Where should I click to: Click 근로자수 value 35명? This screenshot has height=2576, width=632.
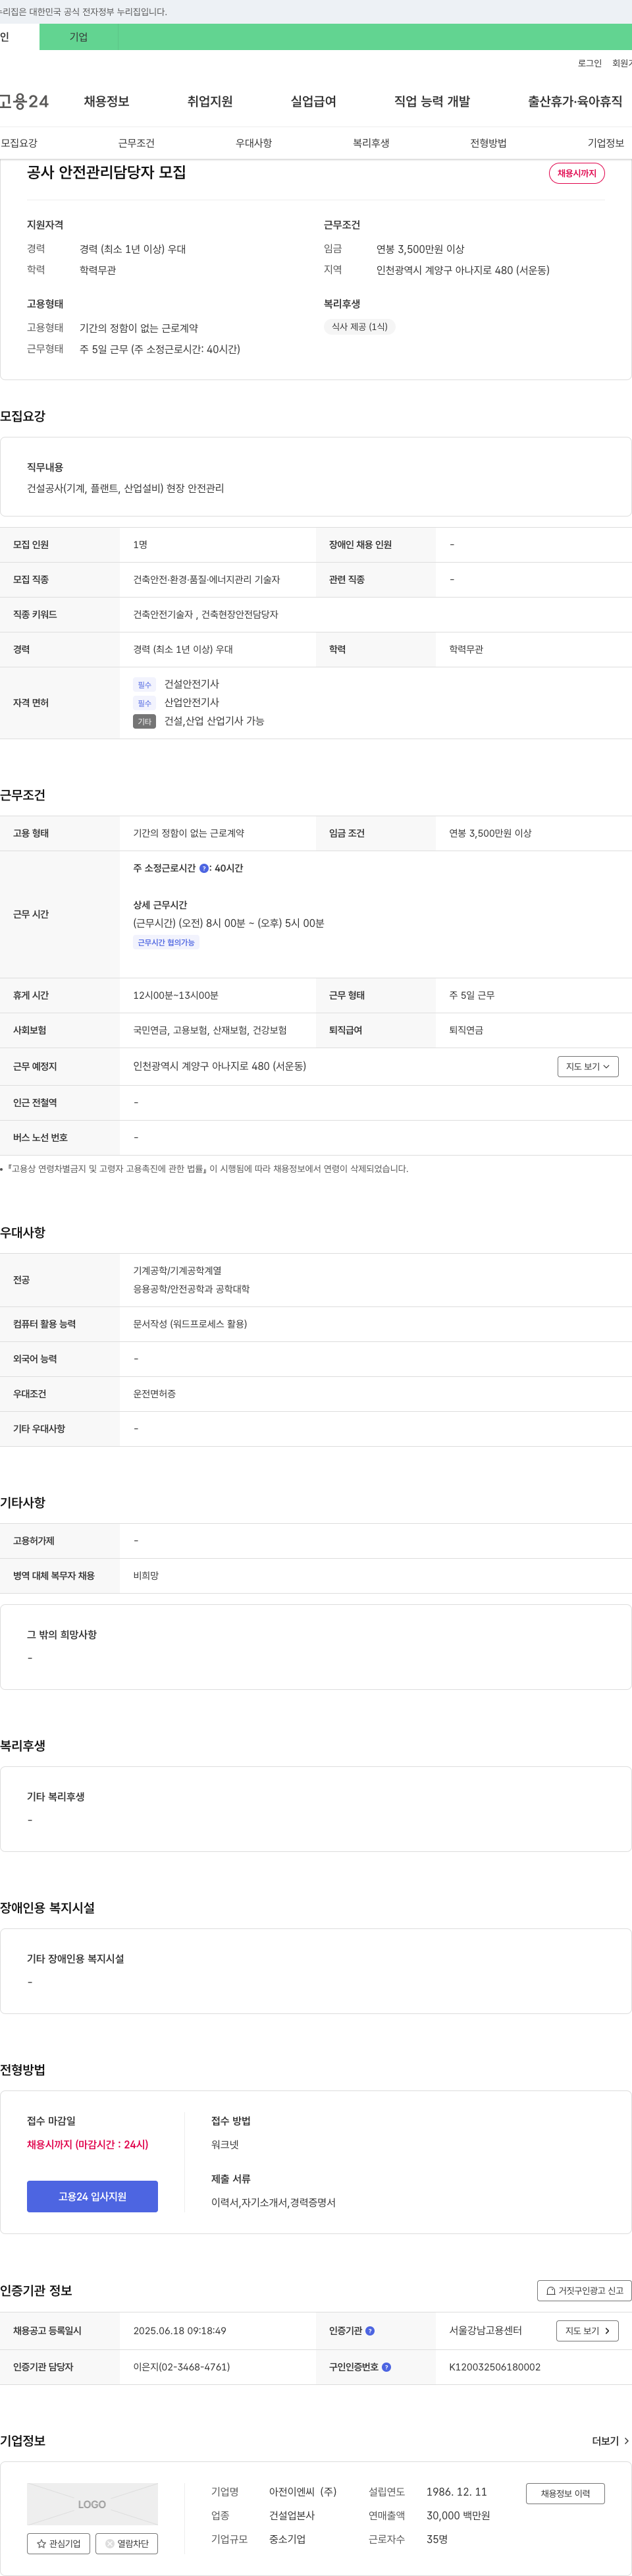437,2539
